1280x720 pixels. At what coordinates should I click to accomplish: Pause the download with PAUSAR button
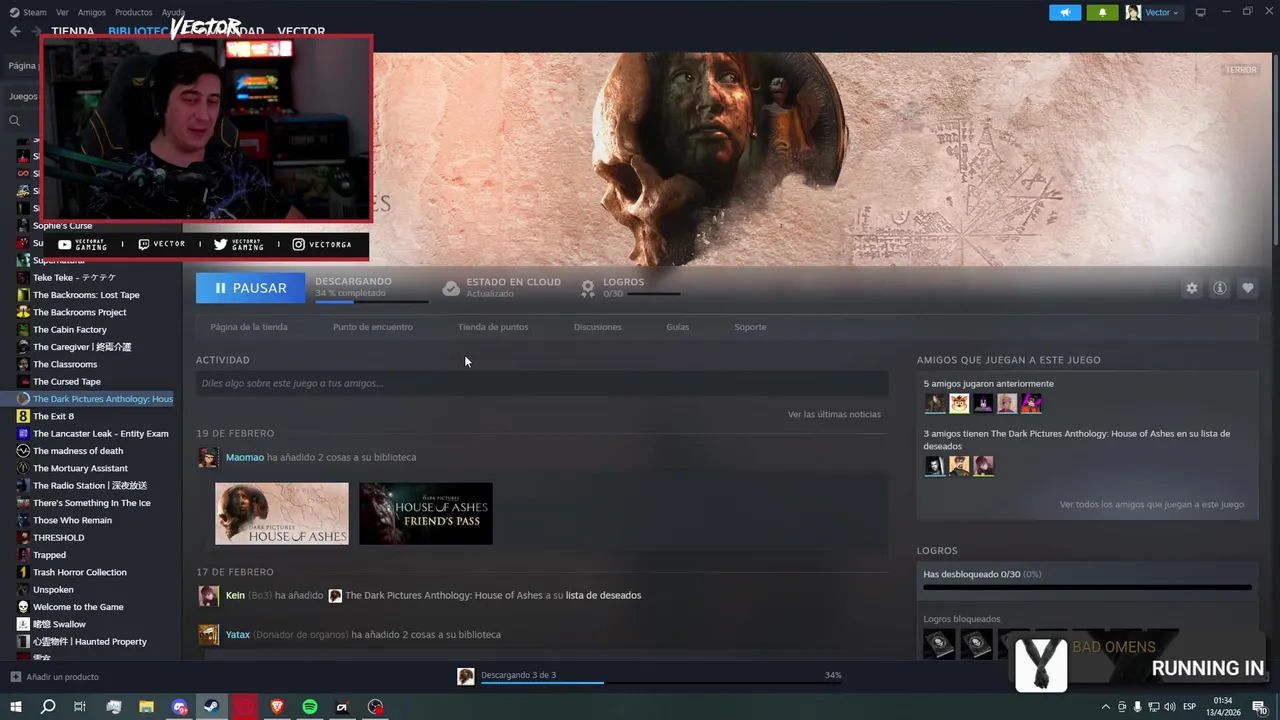(250, 288)
